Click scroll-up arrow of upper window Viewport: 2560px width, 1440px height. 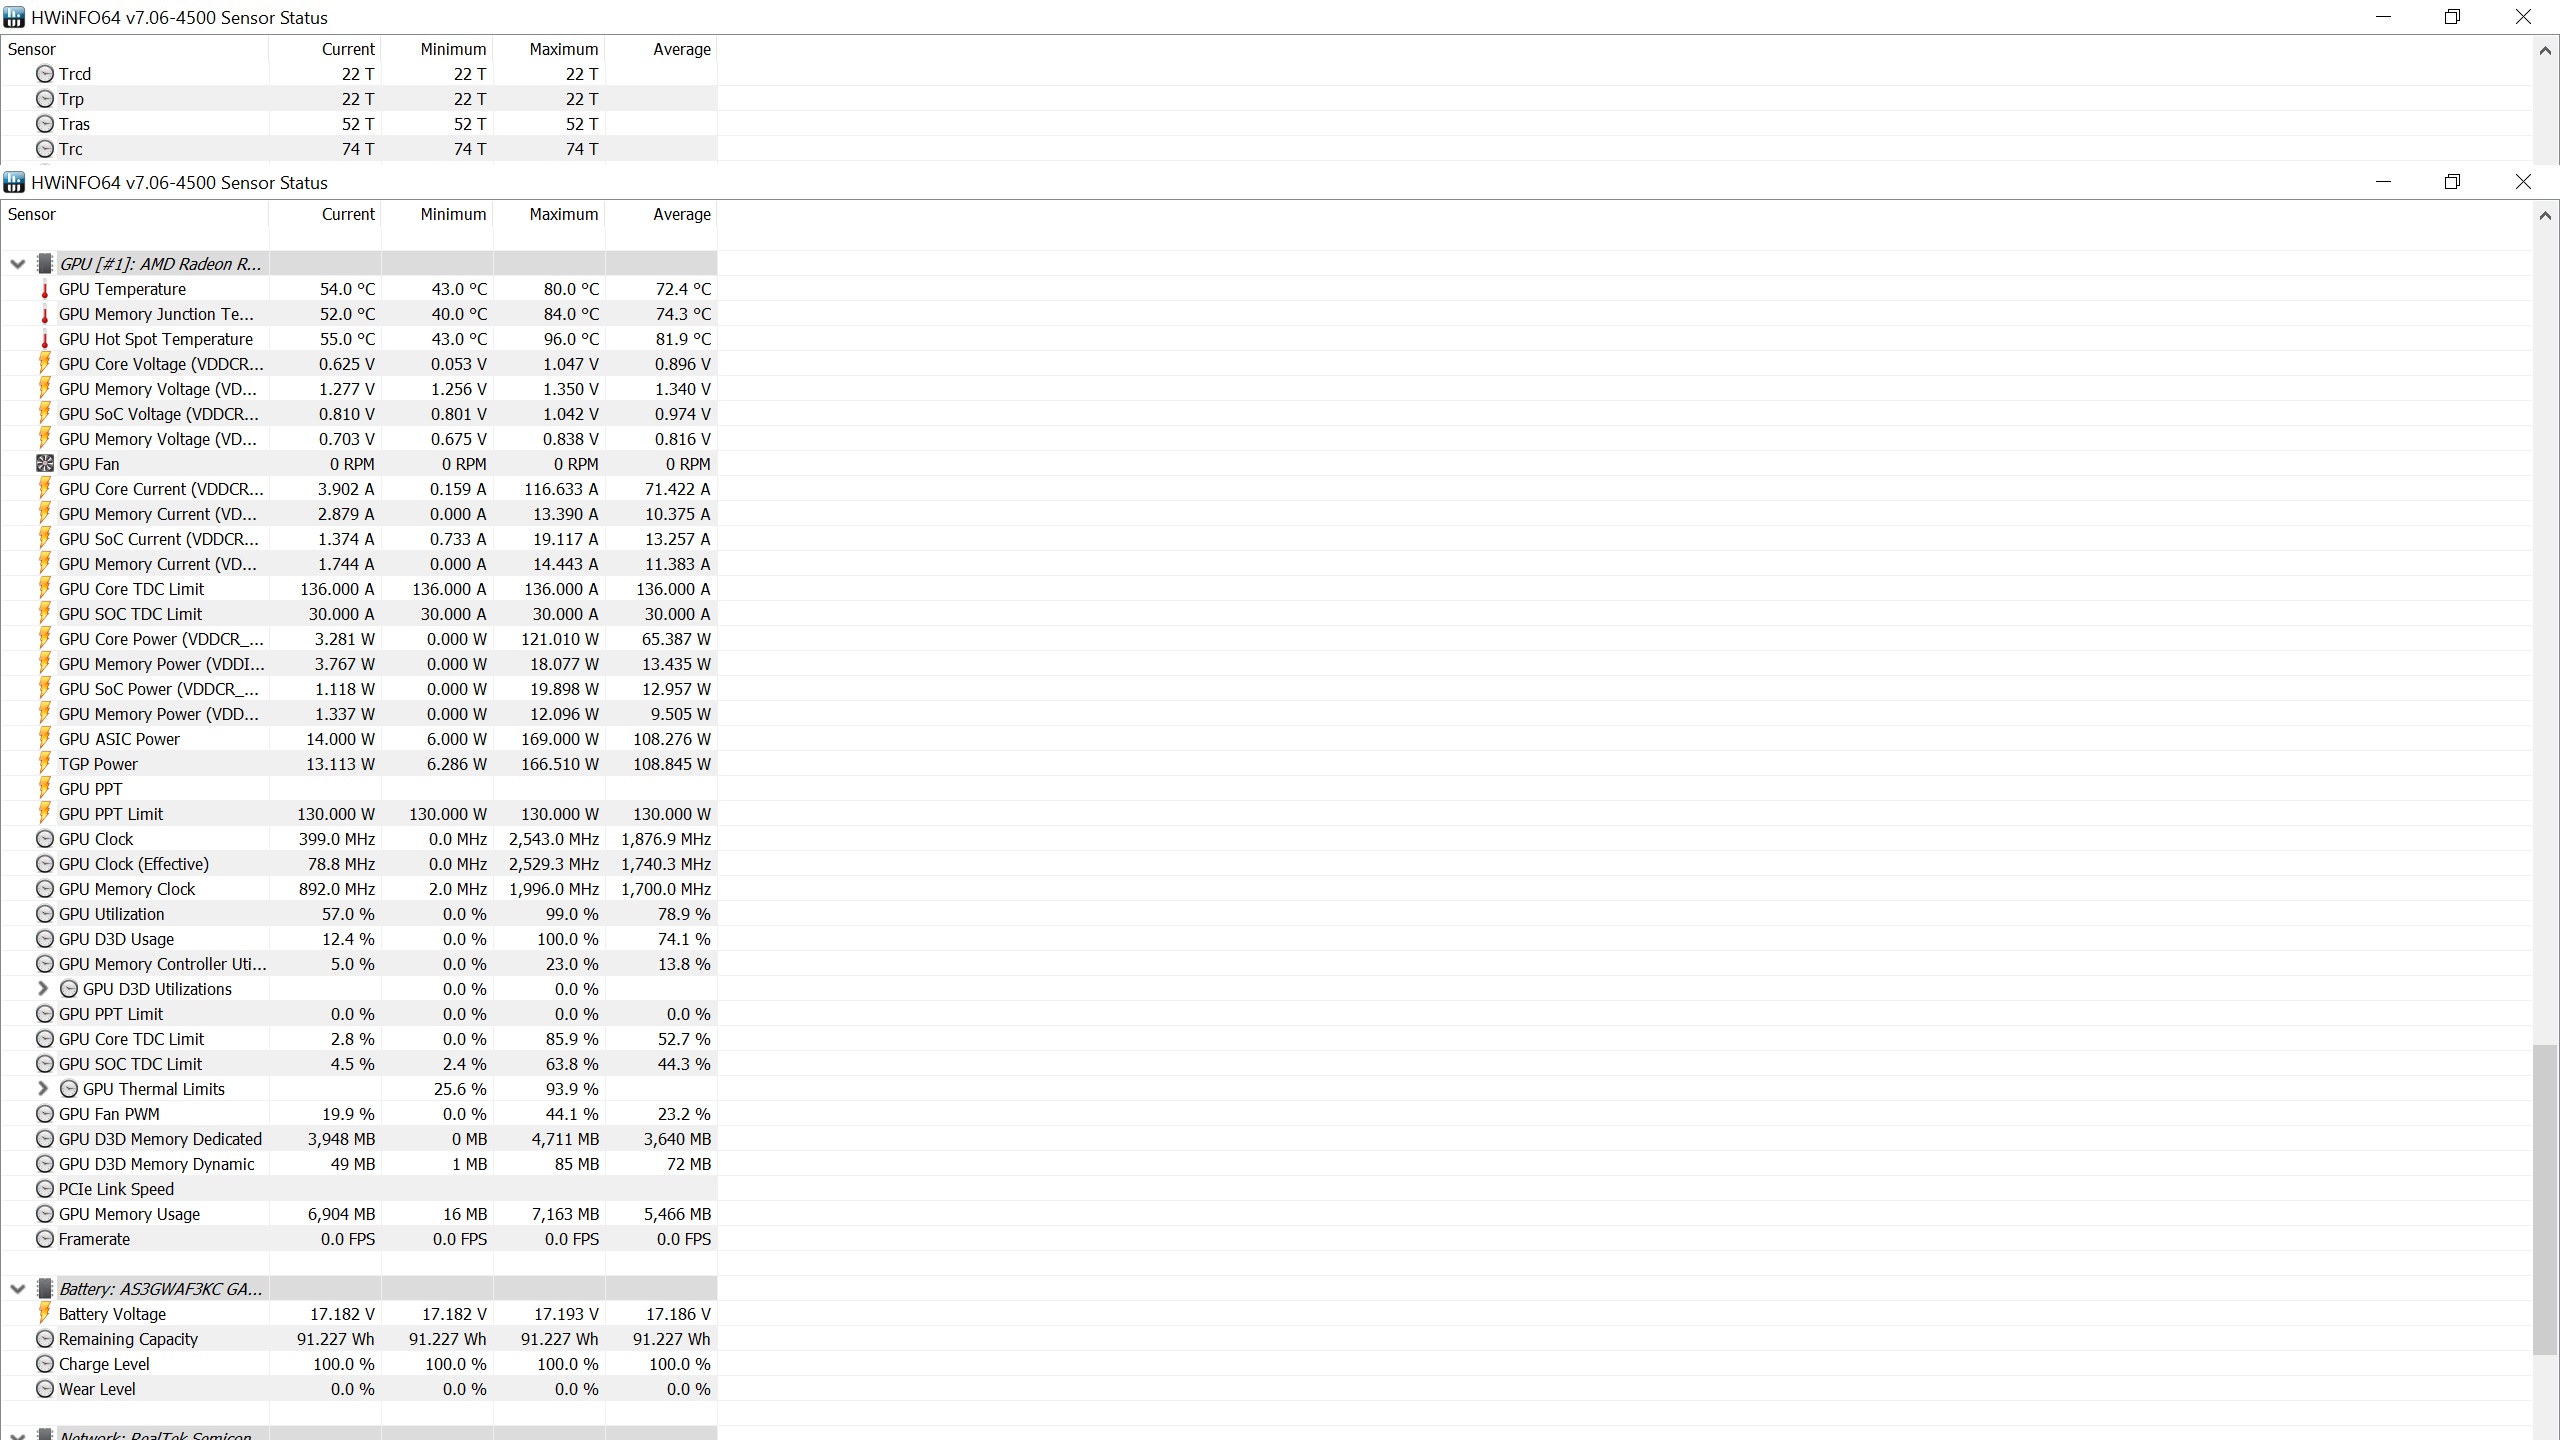click(2544, 50)
